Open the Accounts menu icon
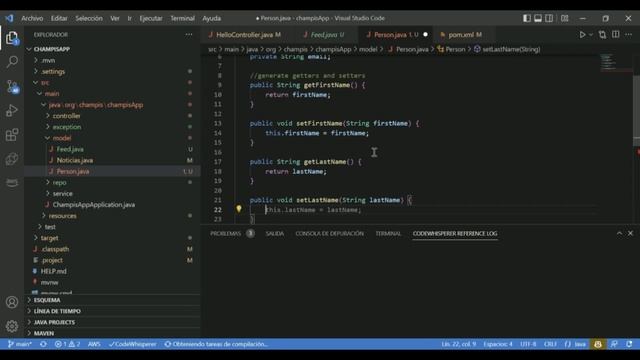This screenshot has height=360, width=640. click(x=12, y=302)
